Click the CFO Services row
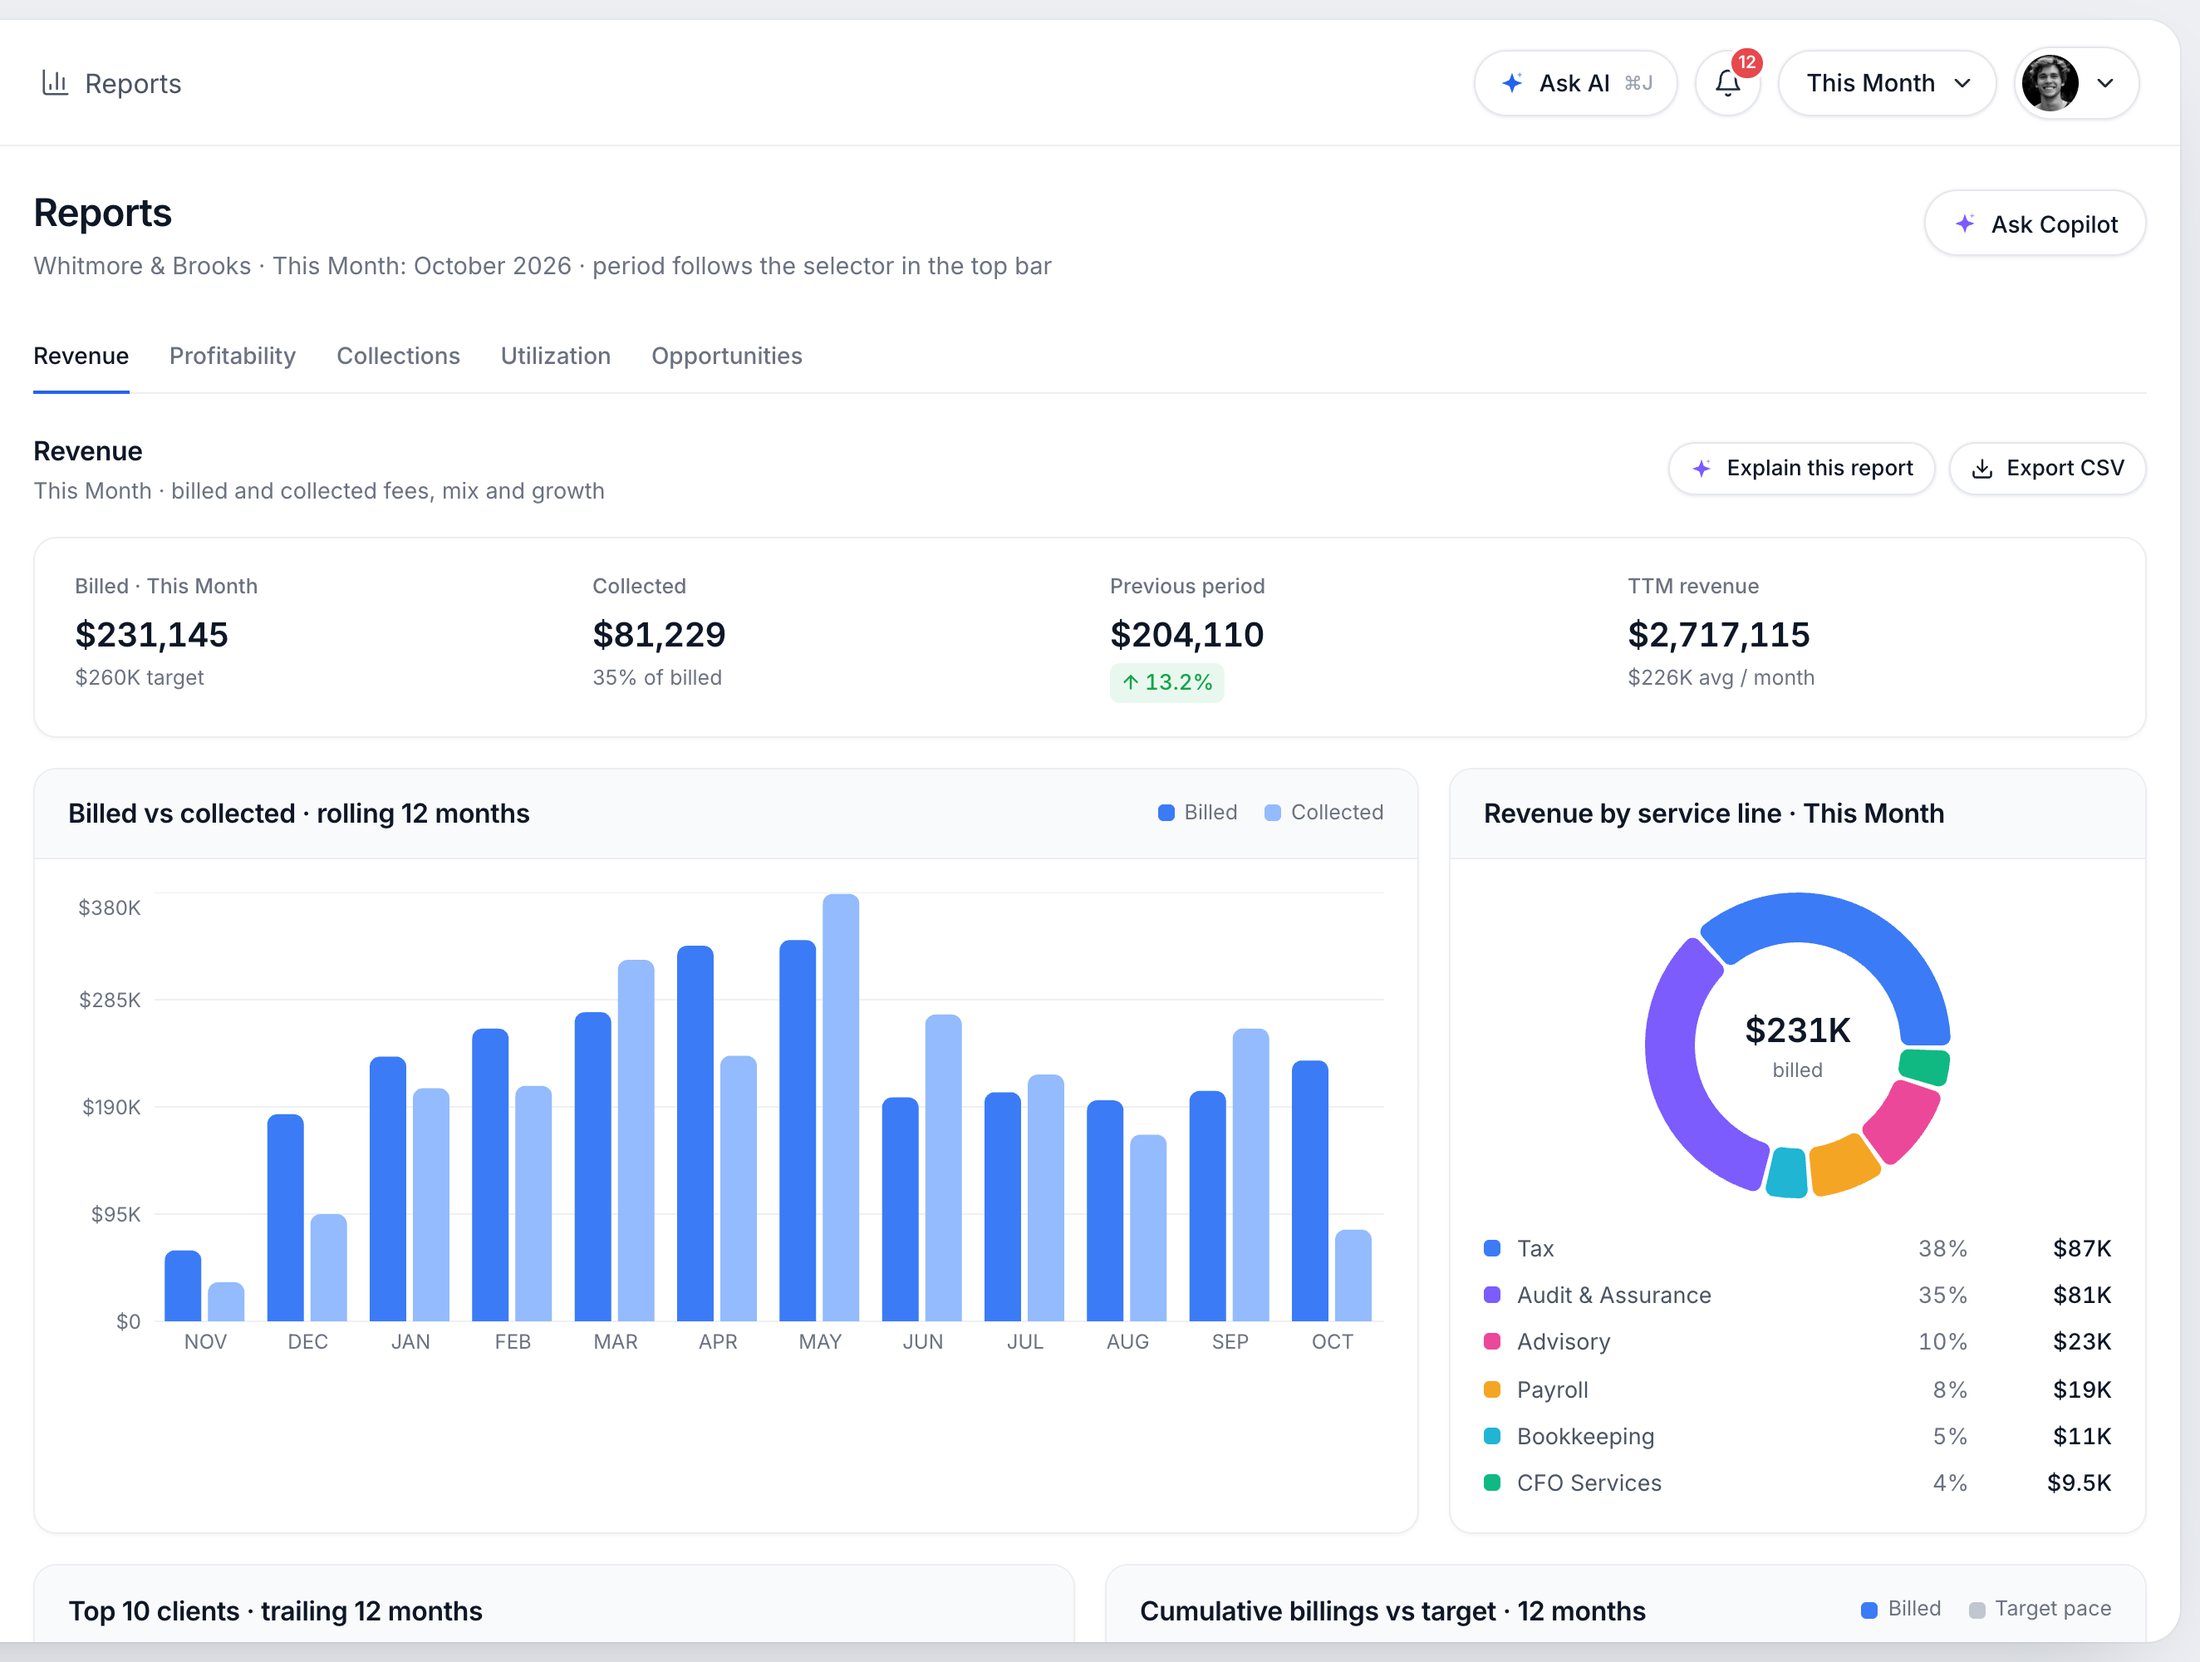 [1797, 1483]
